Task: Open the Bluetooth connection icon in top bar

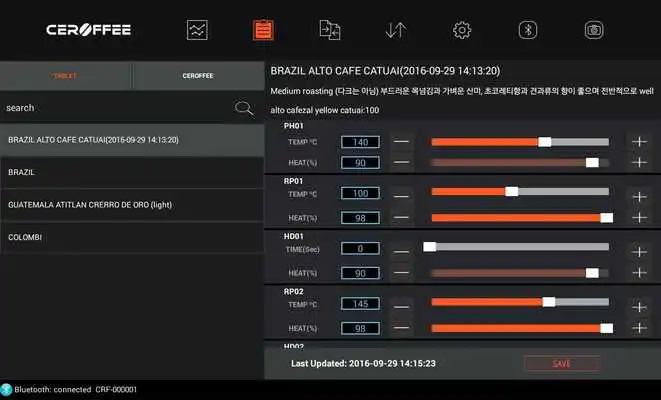Action: click(528, 30)
